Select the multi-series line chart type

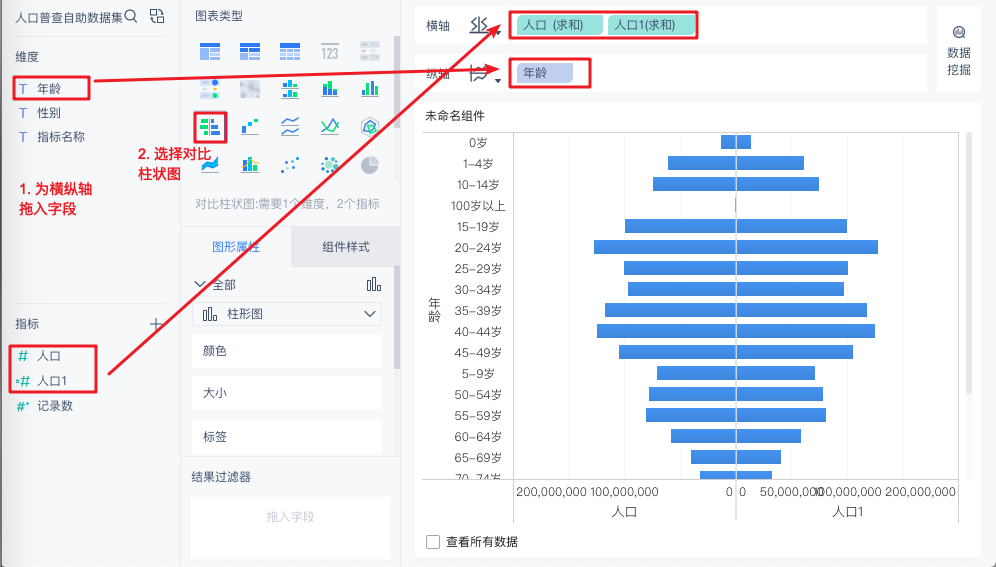tap(330, 127)
